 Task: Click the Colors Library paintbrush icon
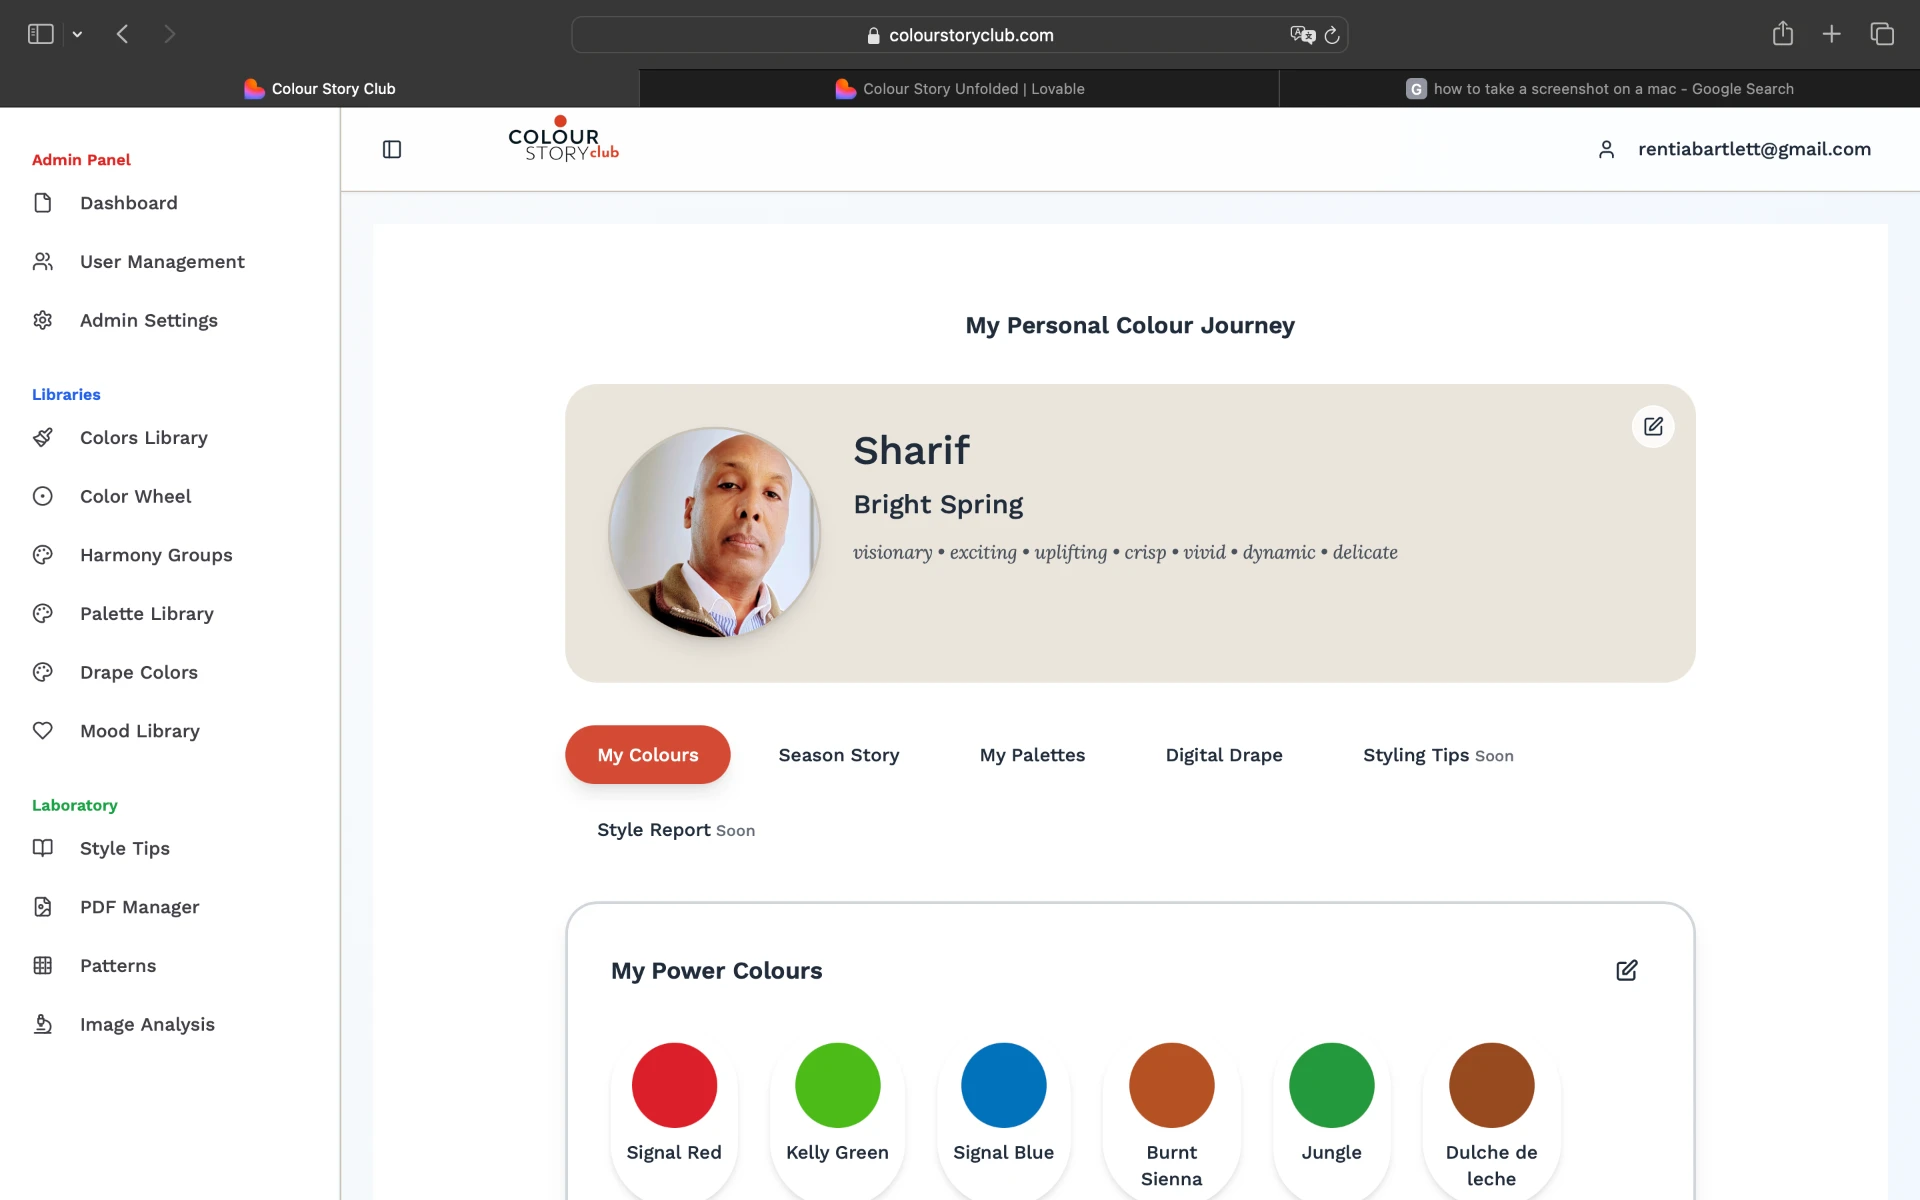42,438
